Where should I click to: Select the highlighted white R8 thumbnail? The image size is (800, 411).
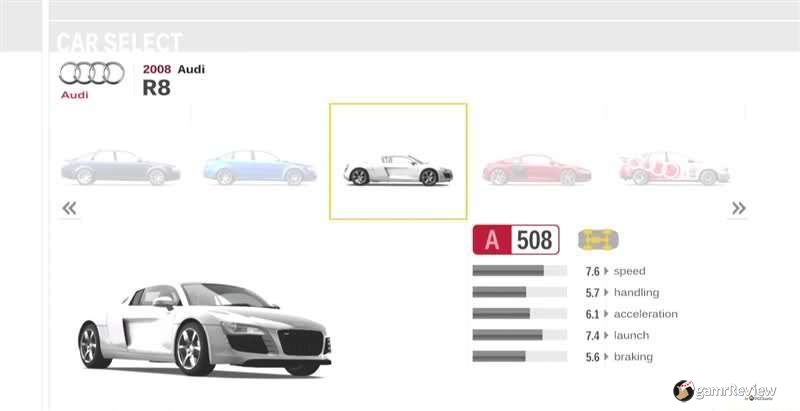(x=398, y=162)
